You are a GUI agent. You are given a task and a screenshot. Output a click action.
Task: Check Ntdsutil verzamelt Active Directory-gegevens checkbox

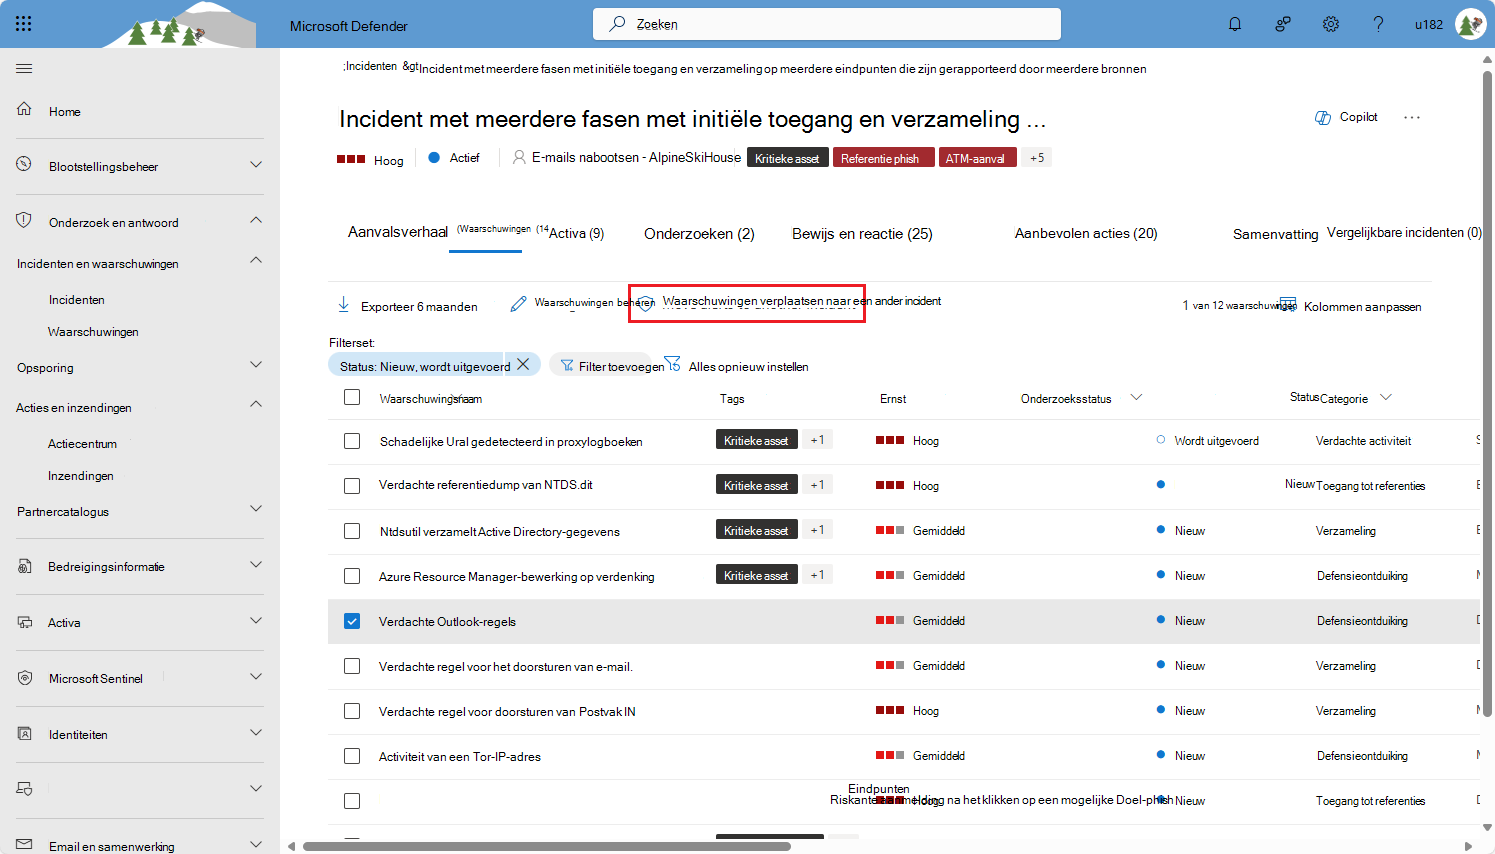(x=352, y=531)
